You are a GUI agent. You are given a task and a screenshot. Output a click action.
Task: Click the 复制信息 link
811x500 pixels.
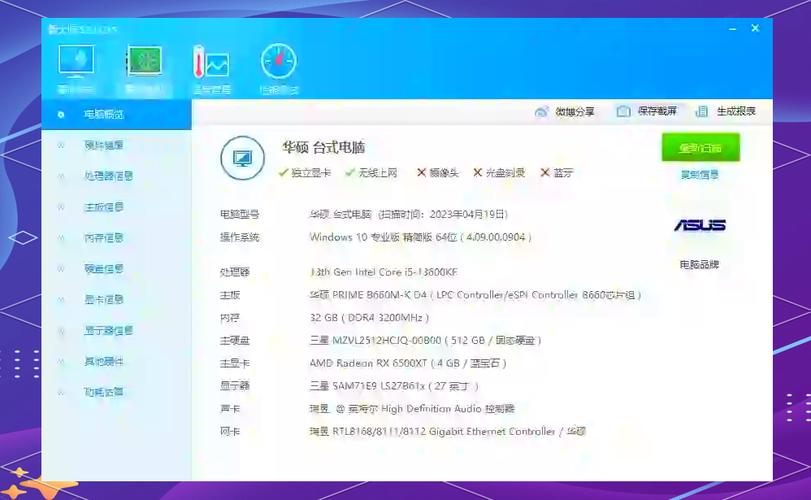click(x=699, y=174)
